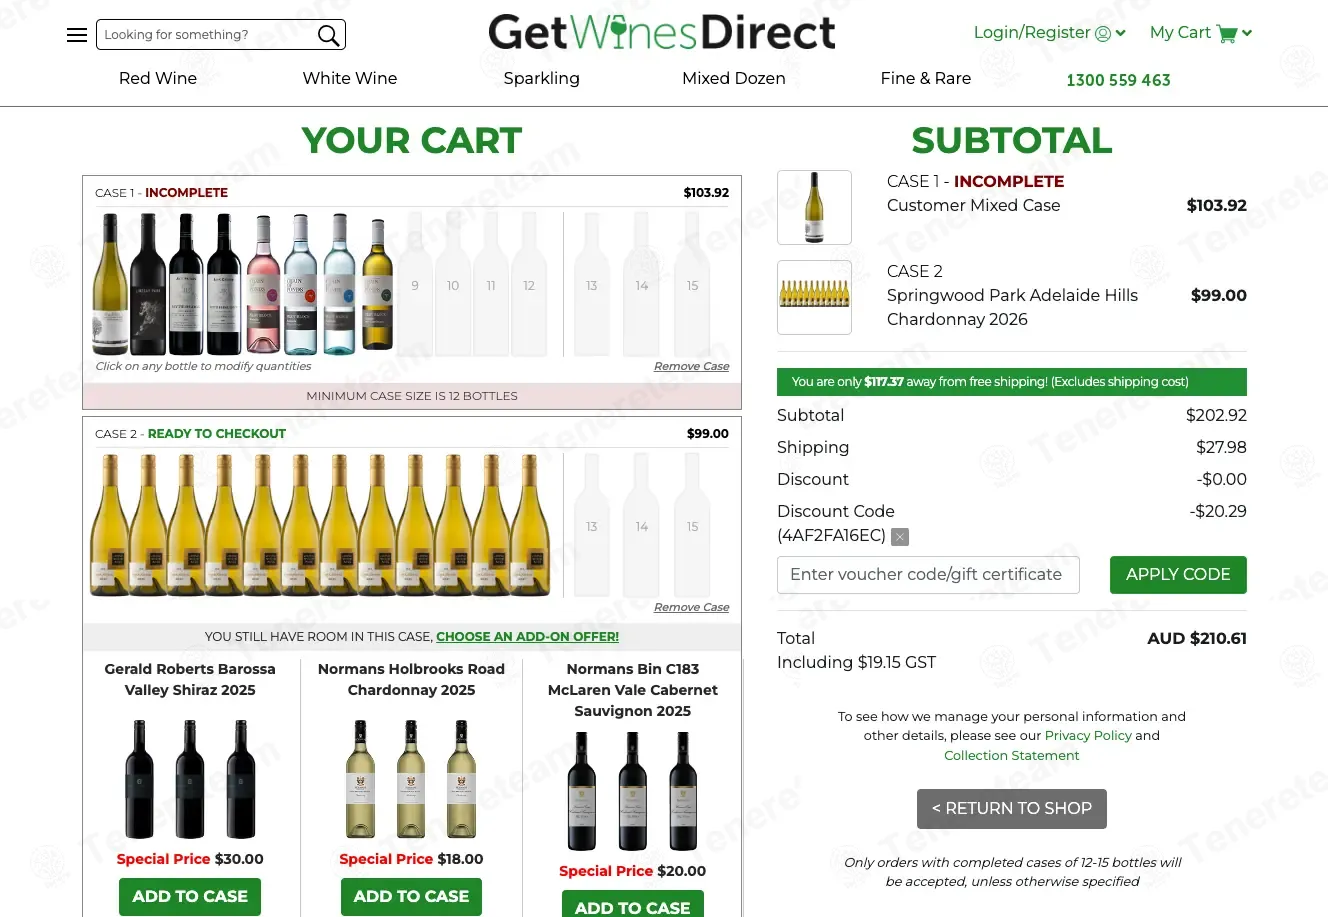Click the APPLY CODE button
The width and height of the screenshot is (1328, 917).
coord(1178,575)
